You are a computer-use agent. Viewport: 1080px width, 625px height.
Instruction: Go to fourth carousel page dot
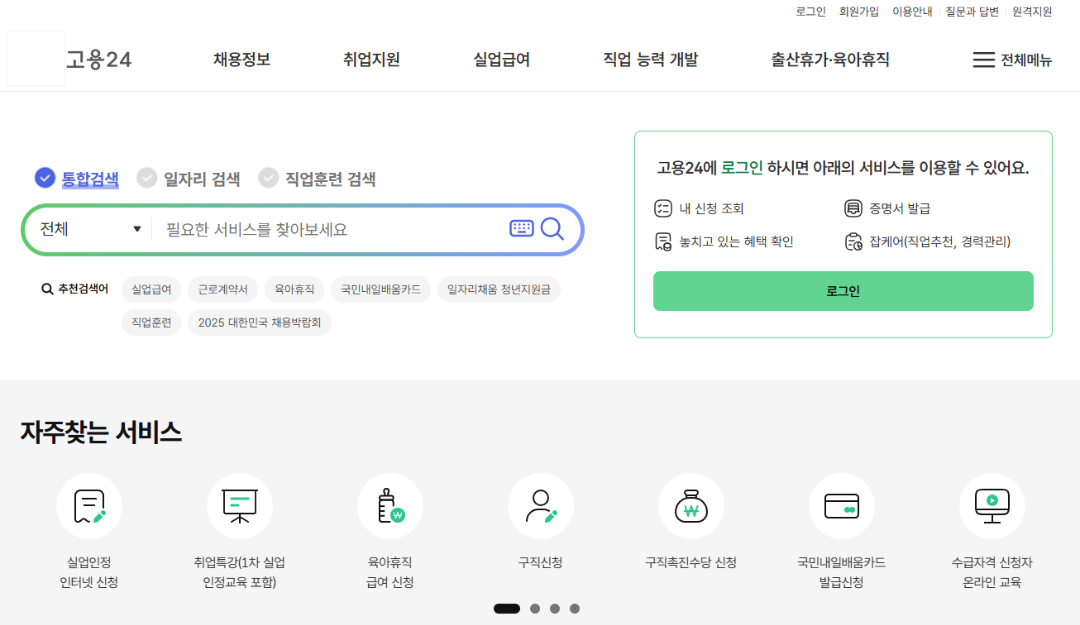[575, 608]
